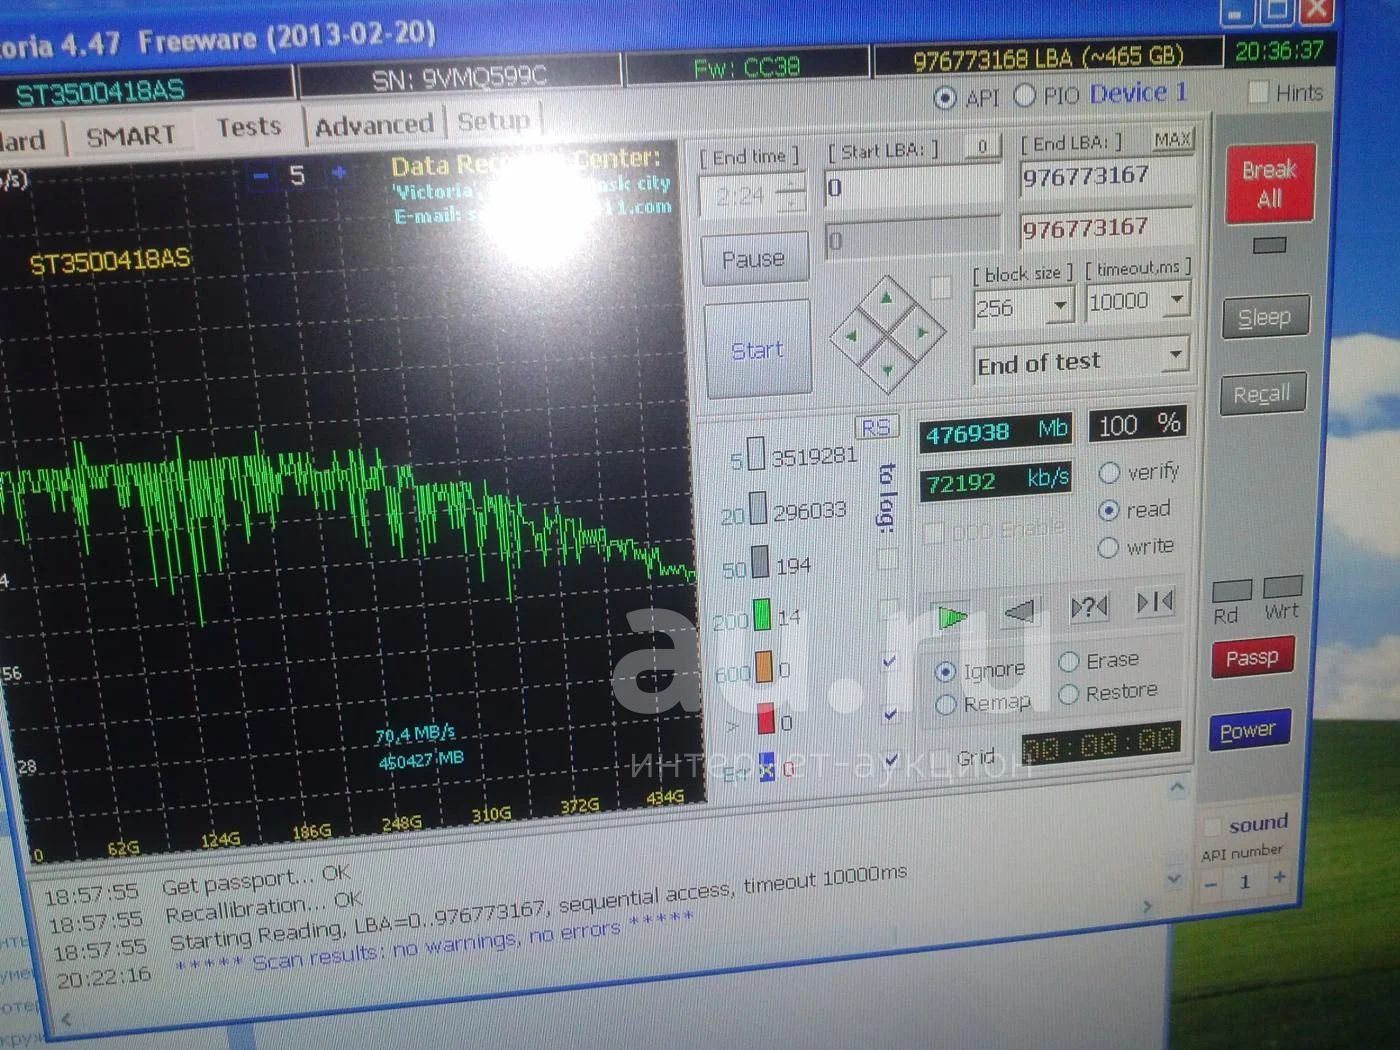Select the Remap error action
1400x1050 pixels.
pyautogui.click(x=945, y=705)
